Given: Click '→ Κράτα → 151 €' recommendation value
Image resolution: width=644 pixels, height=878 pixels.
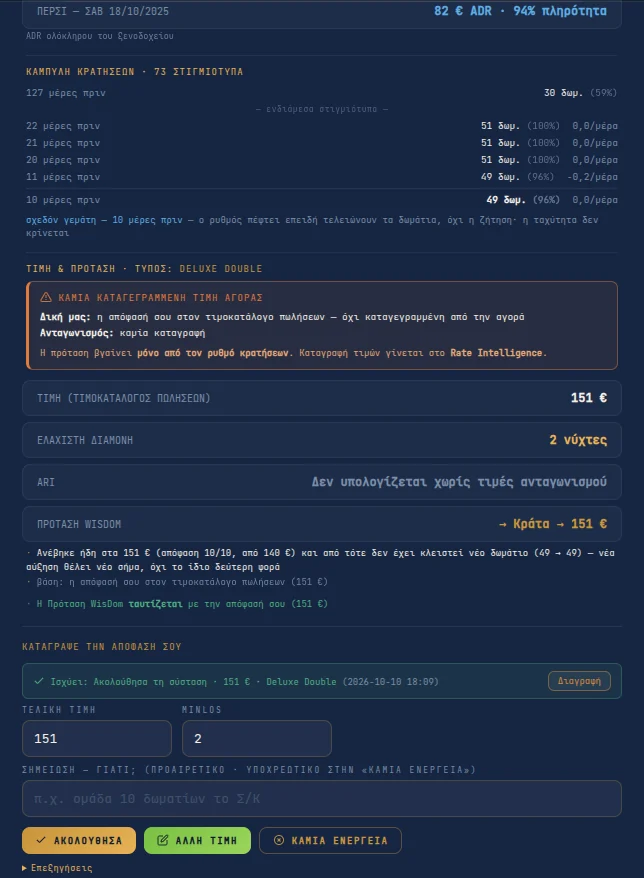Looking at the screenshot, I should tap(553, 524).
